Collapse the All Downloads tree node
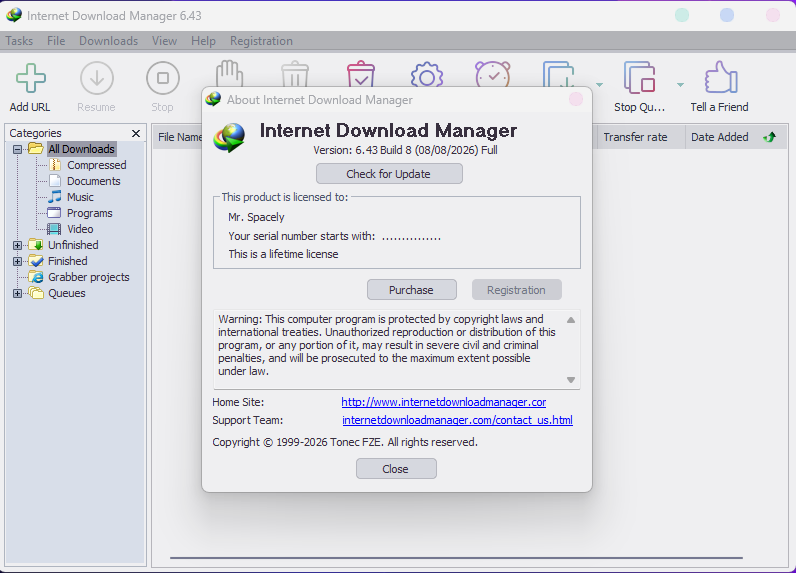The width and height of the screenshot is (796, 573). point(17,149)
